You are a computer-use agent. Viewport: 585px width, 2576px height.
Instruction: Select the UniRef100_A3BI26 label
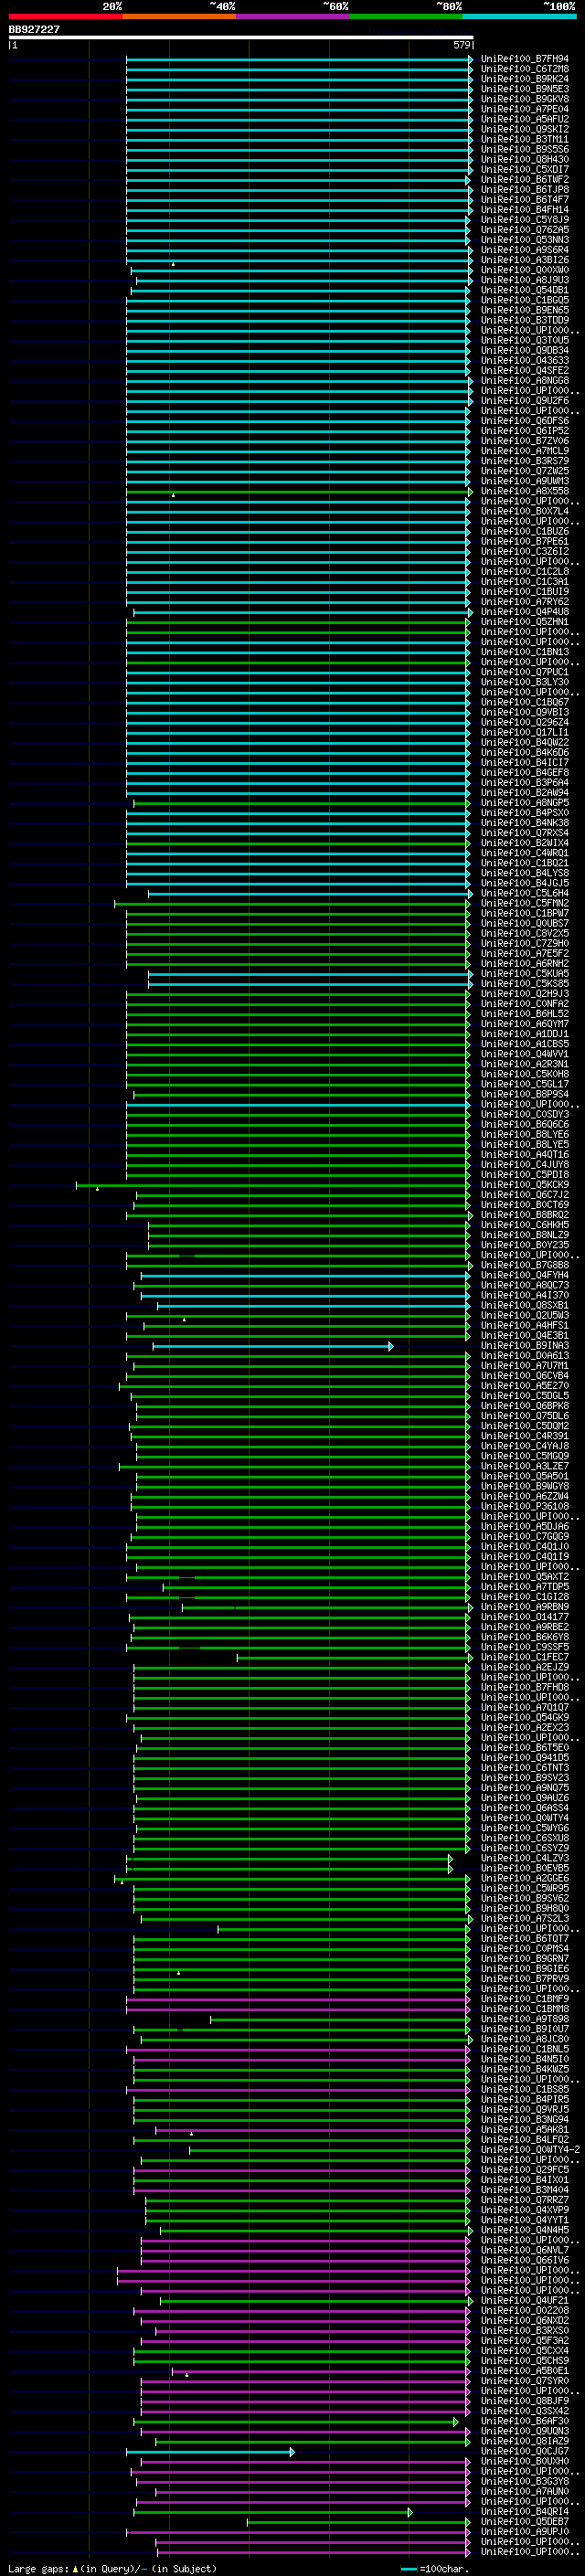click(525, 260)
